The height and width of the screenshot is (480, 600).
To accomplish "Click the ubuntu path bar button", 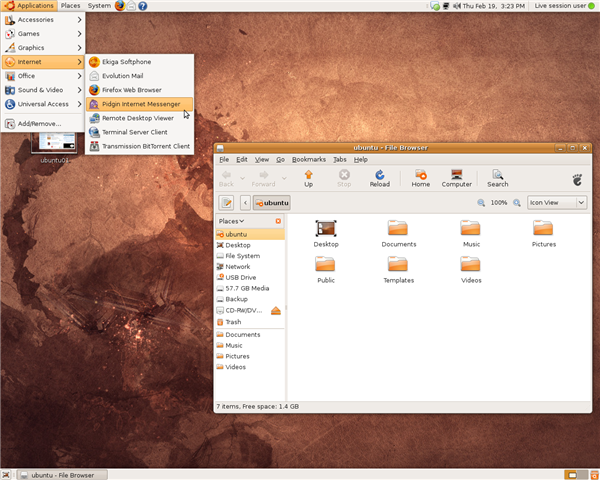I will pyautogui.click(x=272, y=202).
